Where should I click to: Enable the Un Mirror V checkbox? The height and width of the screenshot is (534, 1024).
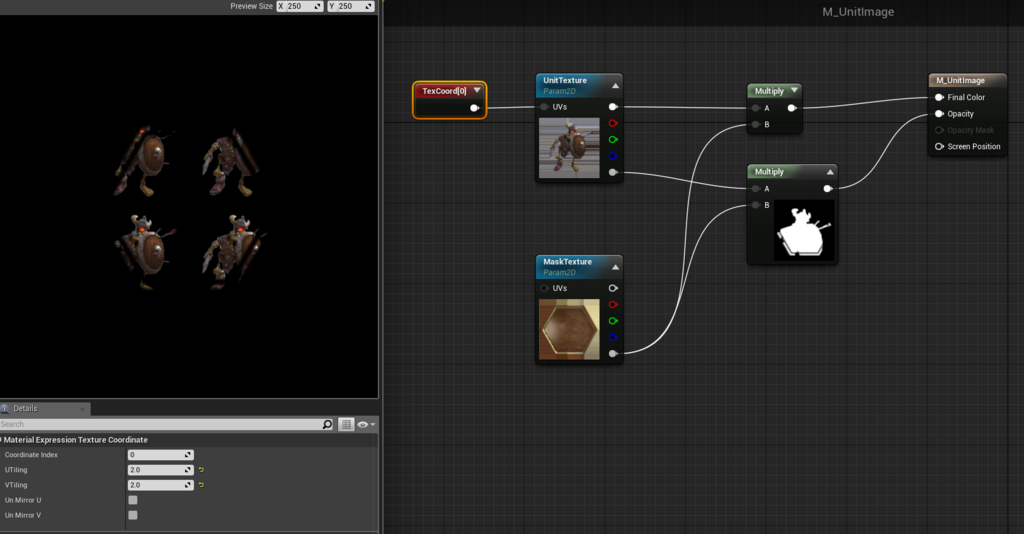(133, 515)
